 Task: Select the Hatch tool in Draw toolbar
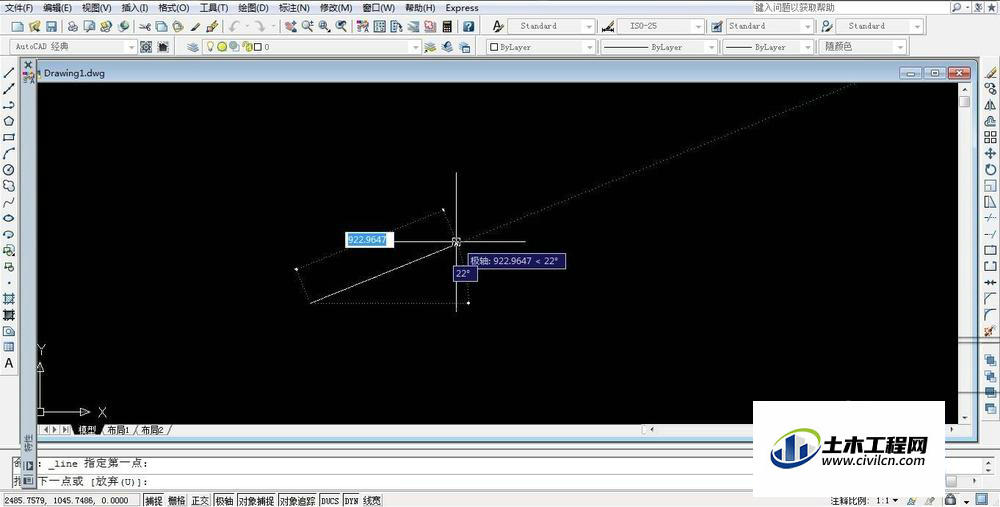(9, 298)
